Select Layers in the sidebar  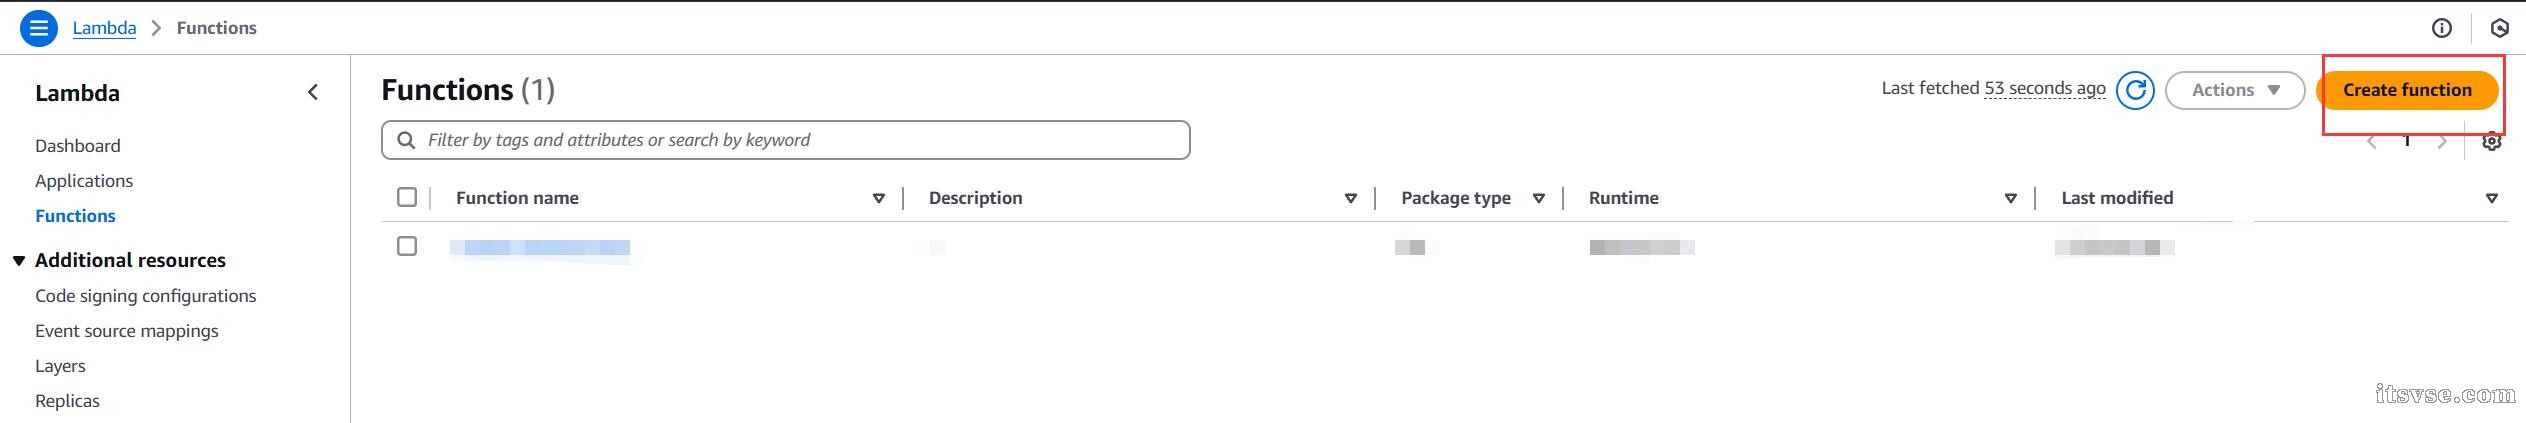(60, 366)
